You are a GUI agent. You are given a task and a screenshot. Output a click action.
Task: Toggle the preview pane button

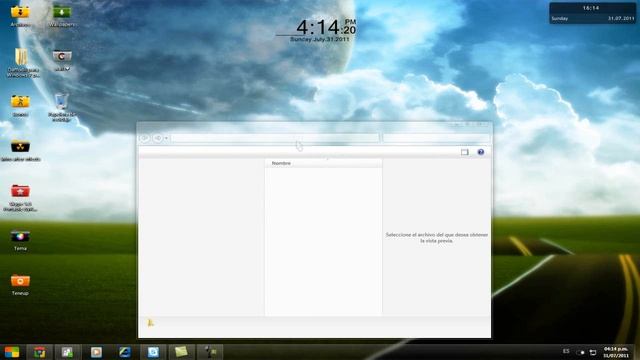pos(464,152)
